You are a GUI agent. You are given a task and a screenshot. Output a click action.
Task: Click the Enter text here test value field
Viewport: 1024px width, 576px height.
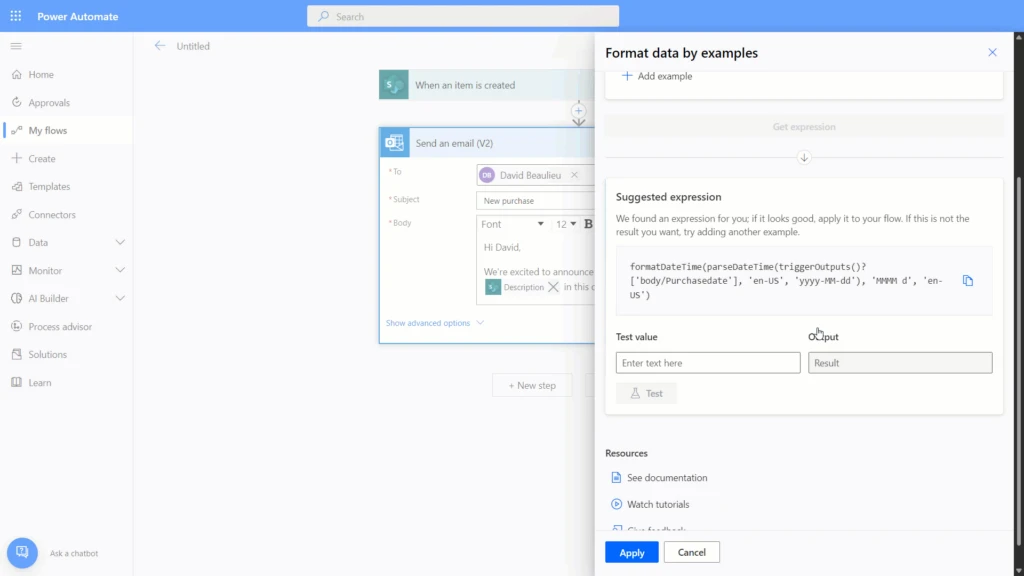pos(707,362)
